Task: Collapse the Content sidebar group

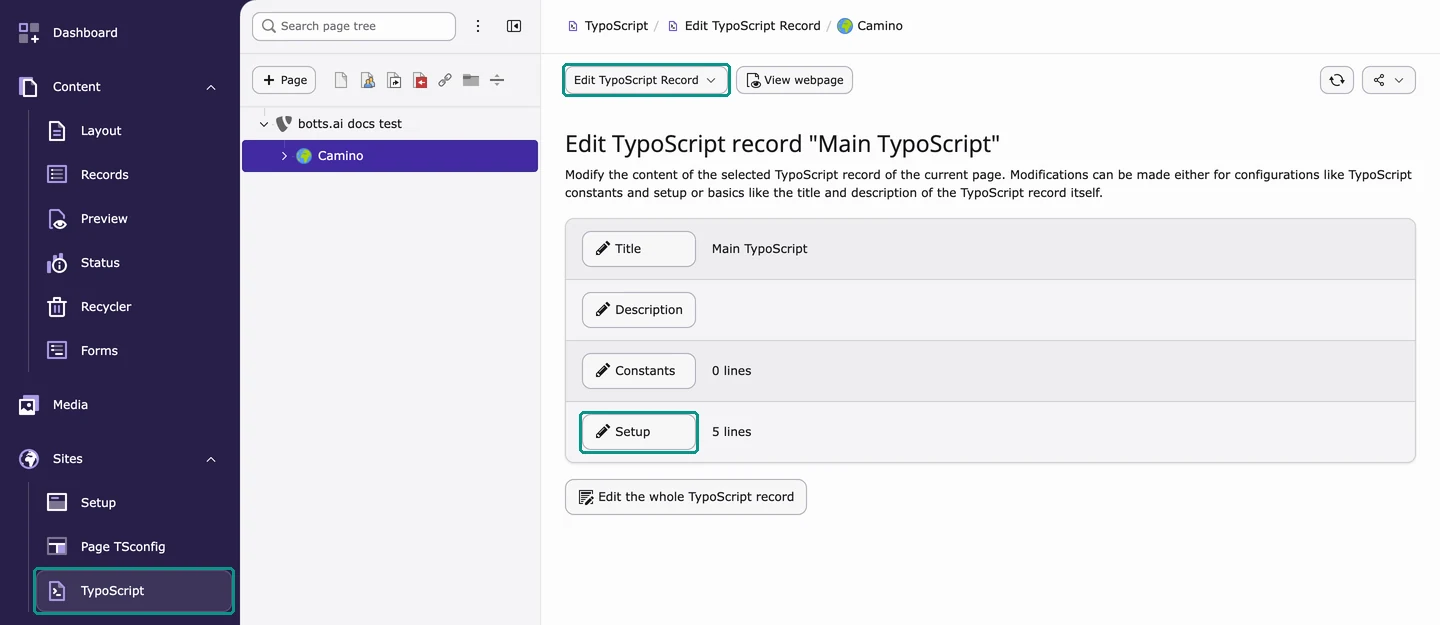Action: pos(211,87)
